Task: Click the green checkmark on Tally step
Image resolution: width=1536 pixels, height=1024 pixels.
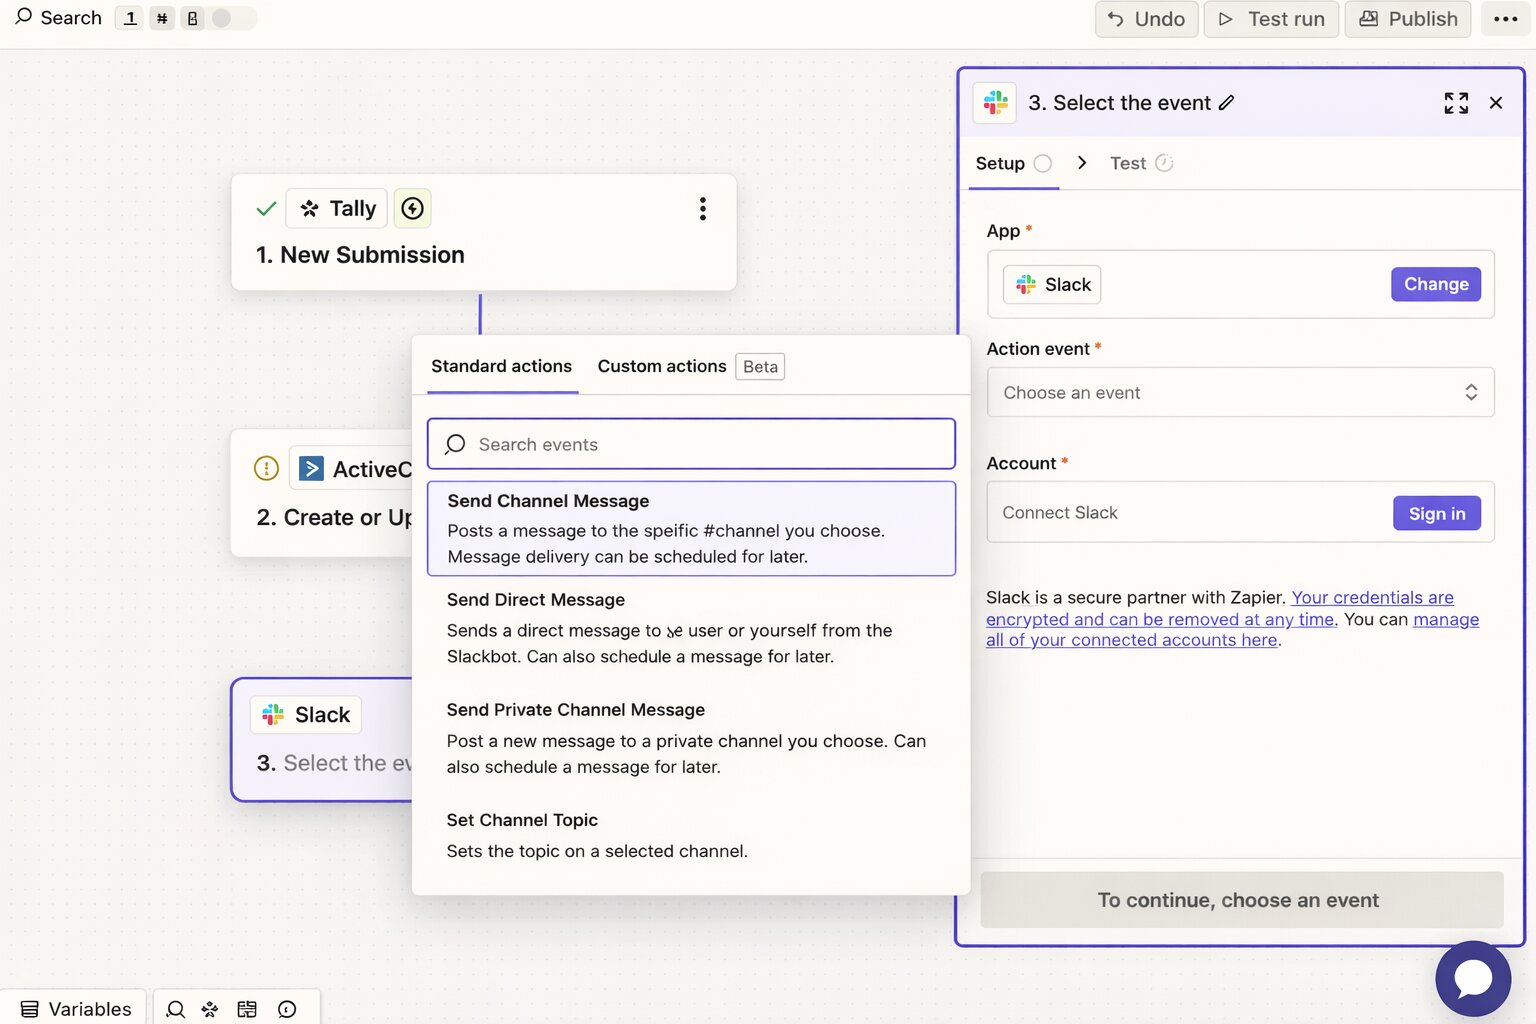Action: coord(266,208)
